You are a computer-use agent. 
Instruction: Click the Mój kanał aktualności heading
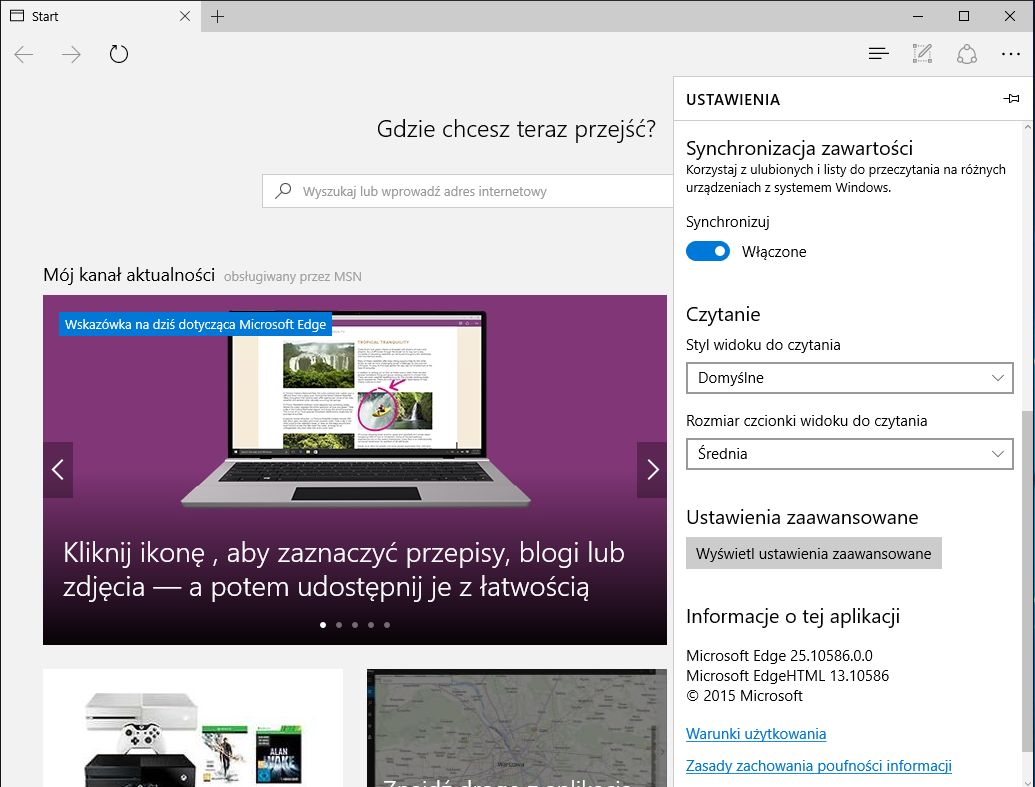point(129,275)
